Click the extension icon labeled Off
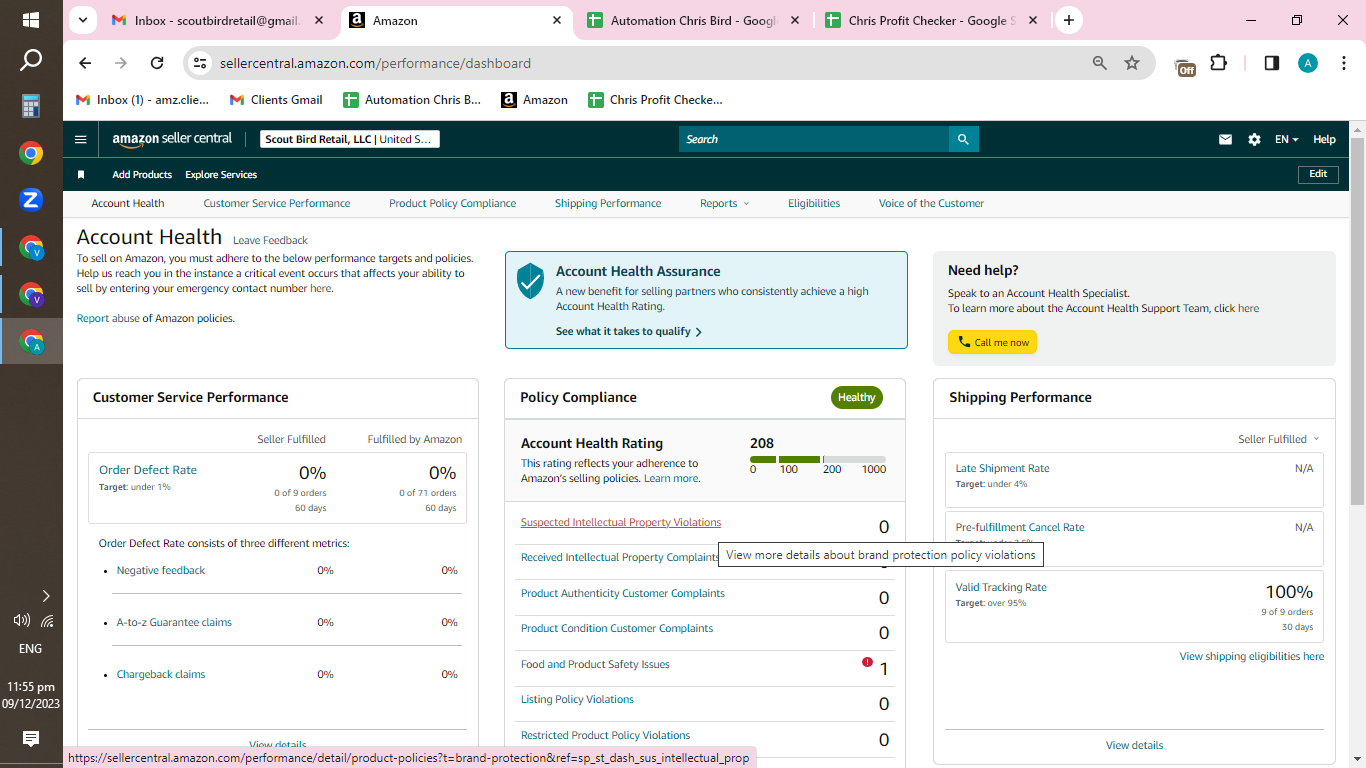The height and width of the screenshot is (768, 1366). [x=1185, y=65]
